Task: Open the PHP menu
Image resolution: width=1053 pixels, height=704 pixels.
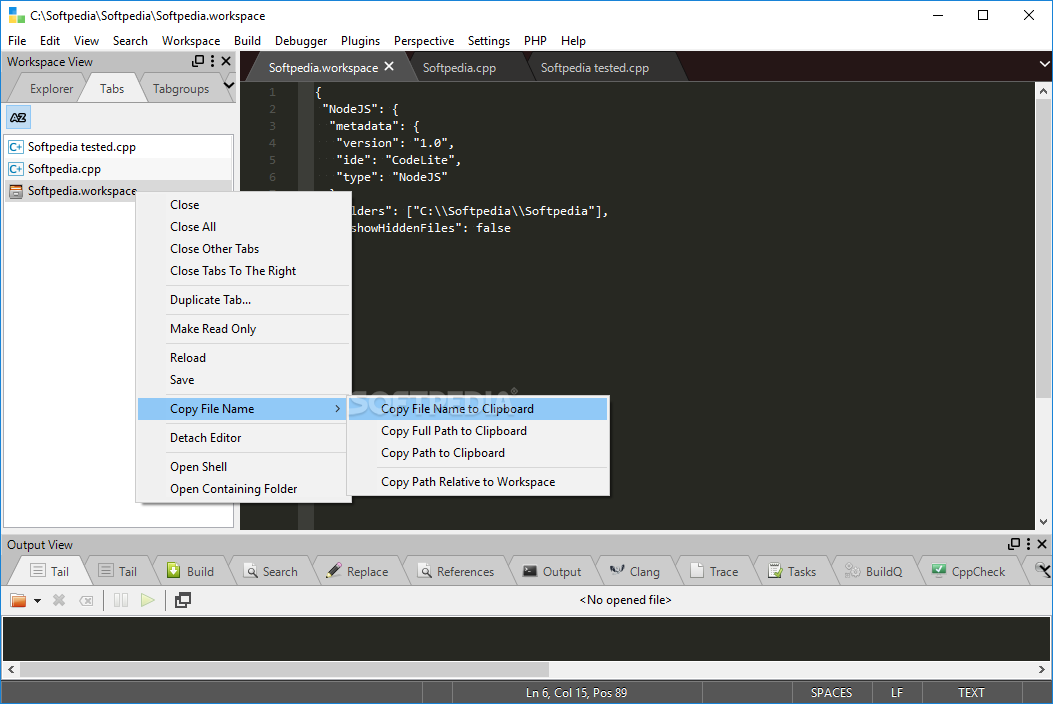Action: [535, 41]
